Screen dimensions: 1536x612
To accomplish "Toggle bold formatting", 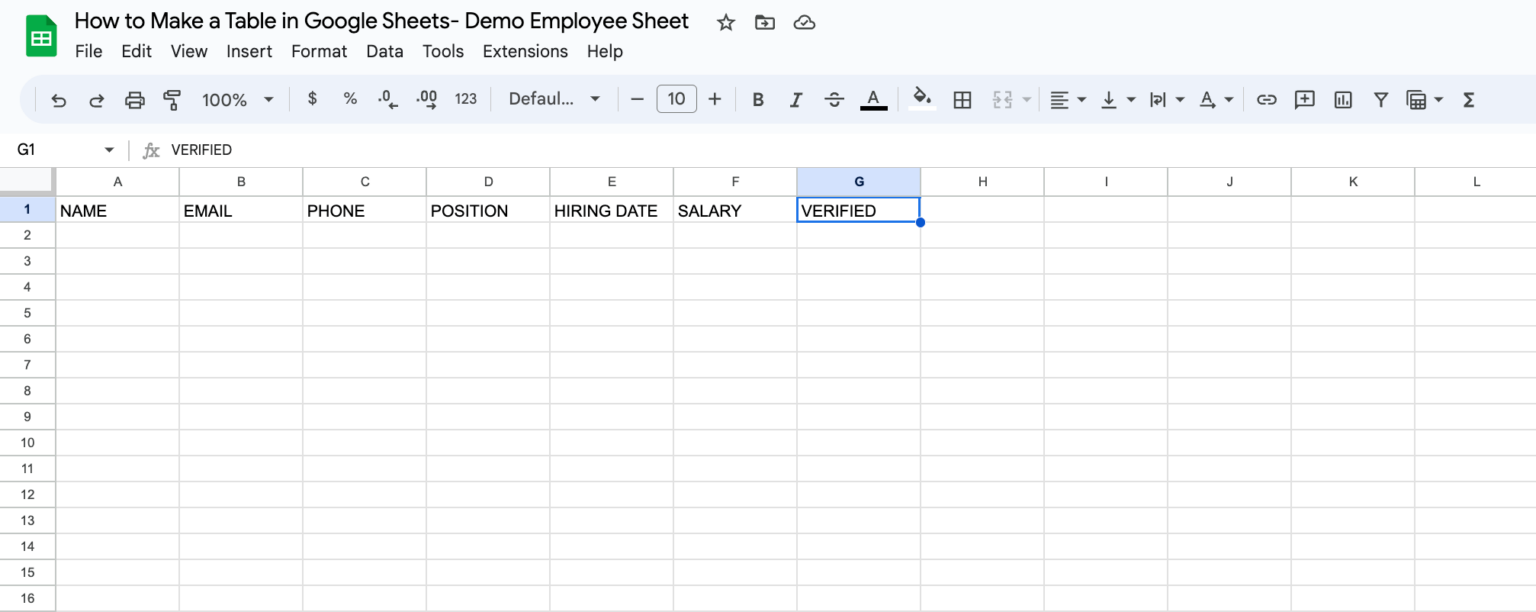I will click(x=757, y=99).
